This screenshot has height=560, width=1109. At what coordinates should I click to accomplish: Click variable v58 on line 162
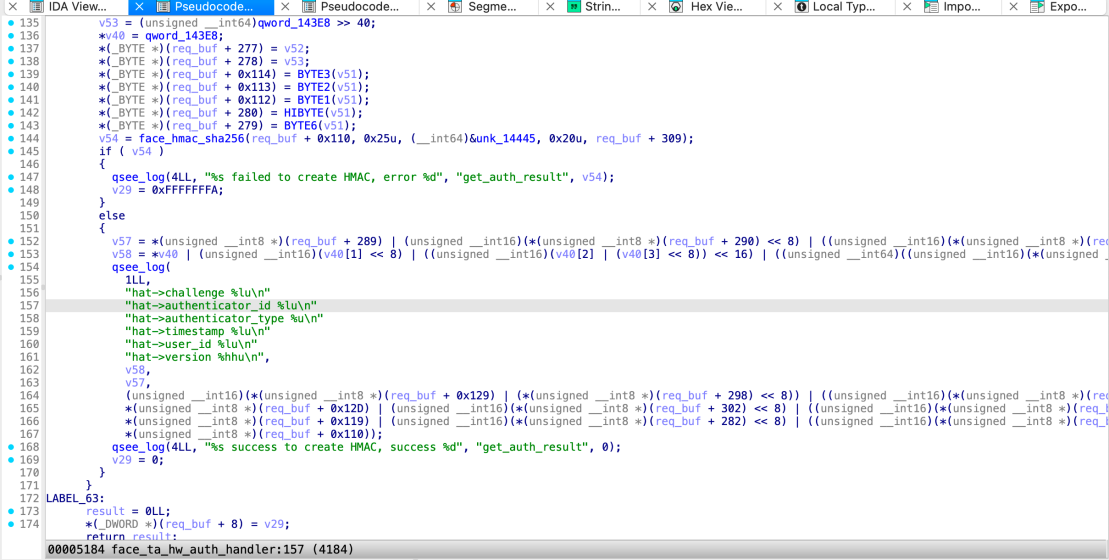click(x=135, y=370)
